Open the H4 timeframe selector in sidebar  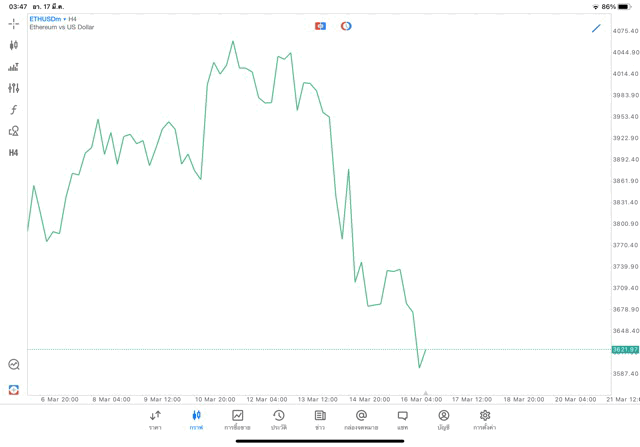[x=13, y=153]
